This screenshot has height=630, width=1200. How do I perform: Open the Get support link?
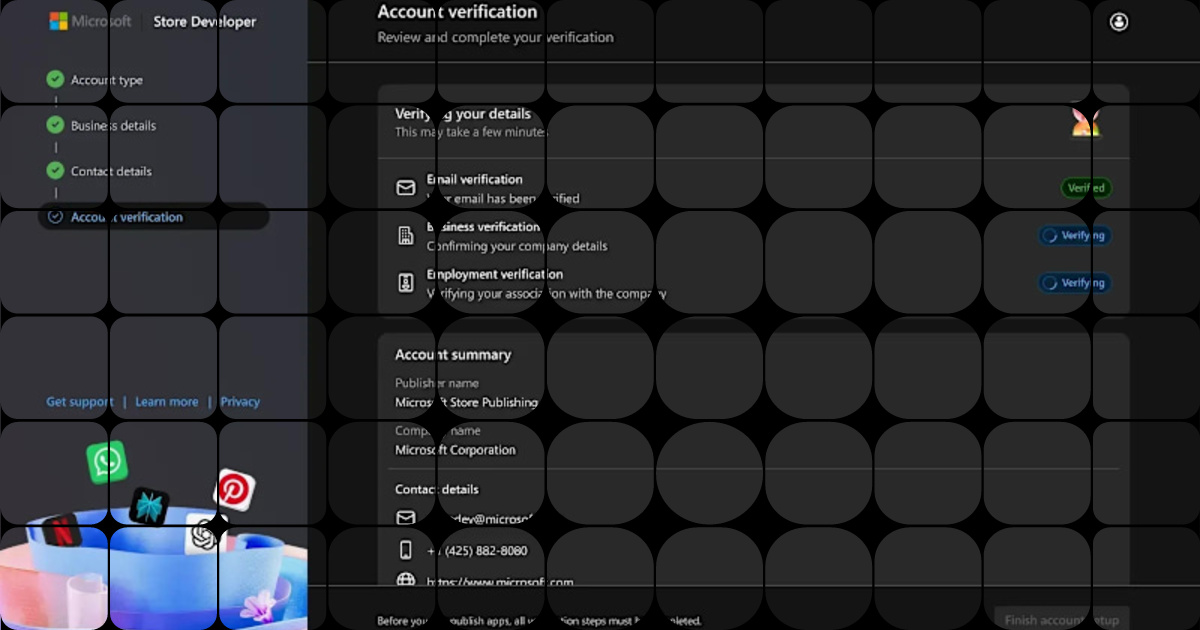(80, 402)
